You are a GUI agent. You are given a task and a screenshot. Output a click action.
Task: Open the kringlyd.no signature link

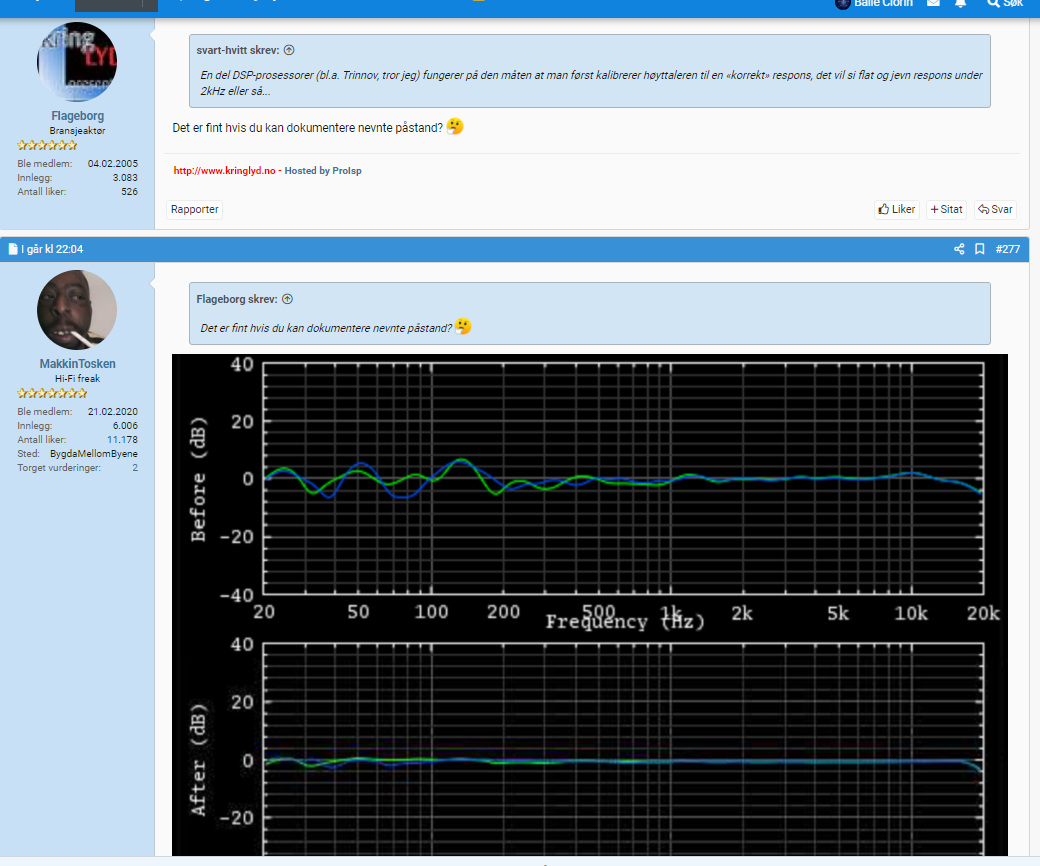224,171
